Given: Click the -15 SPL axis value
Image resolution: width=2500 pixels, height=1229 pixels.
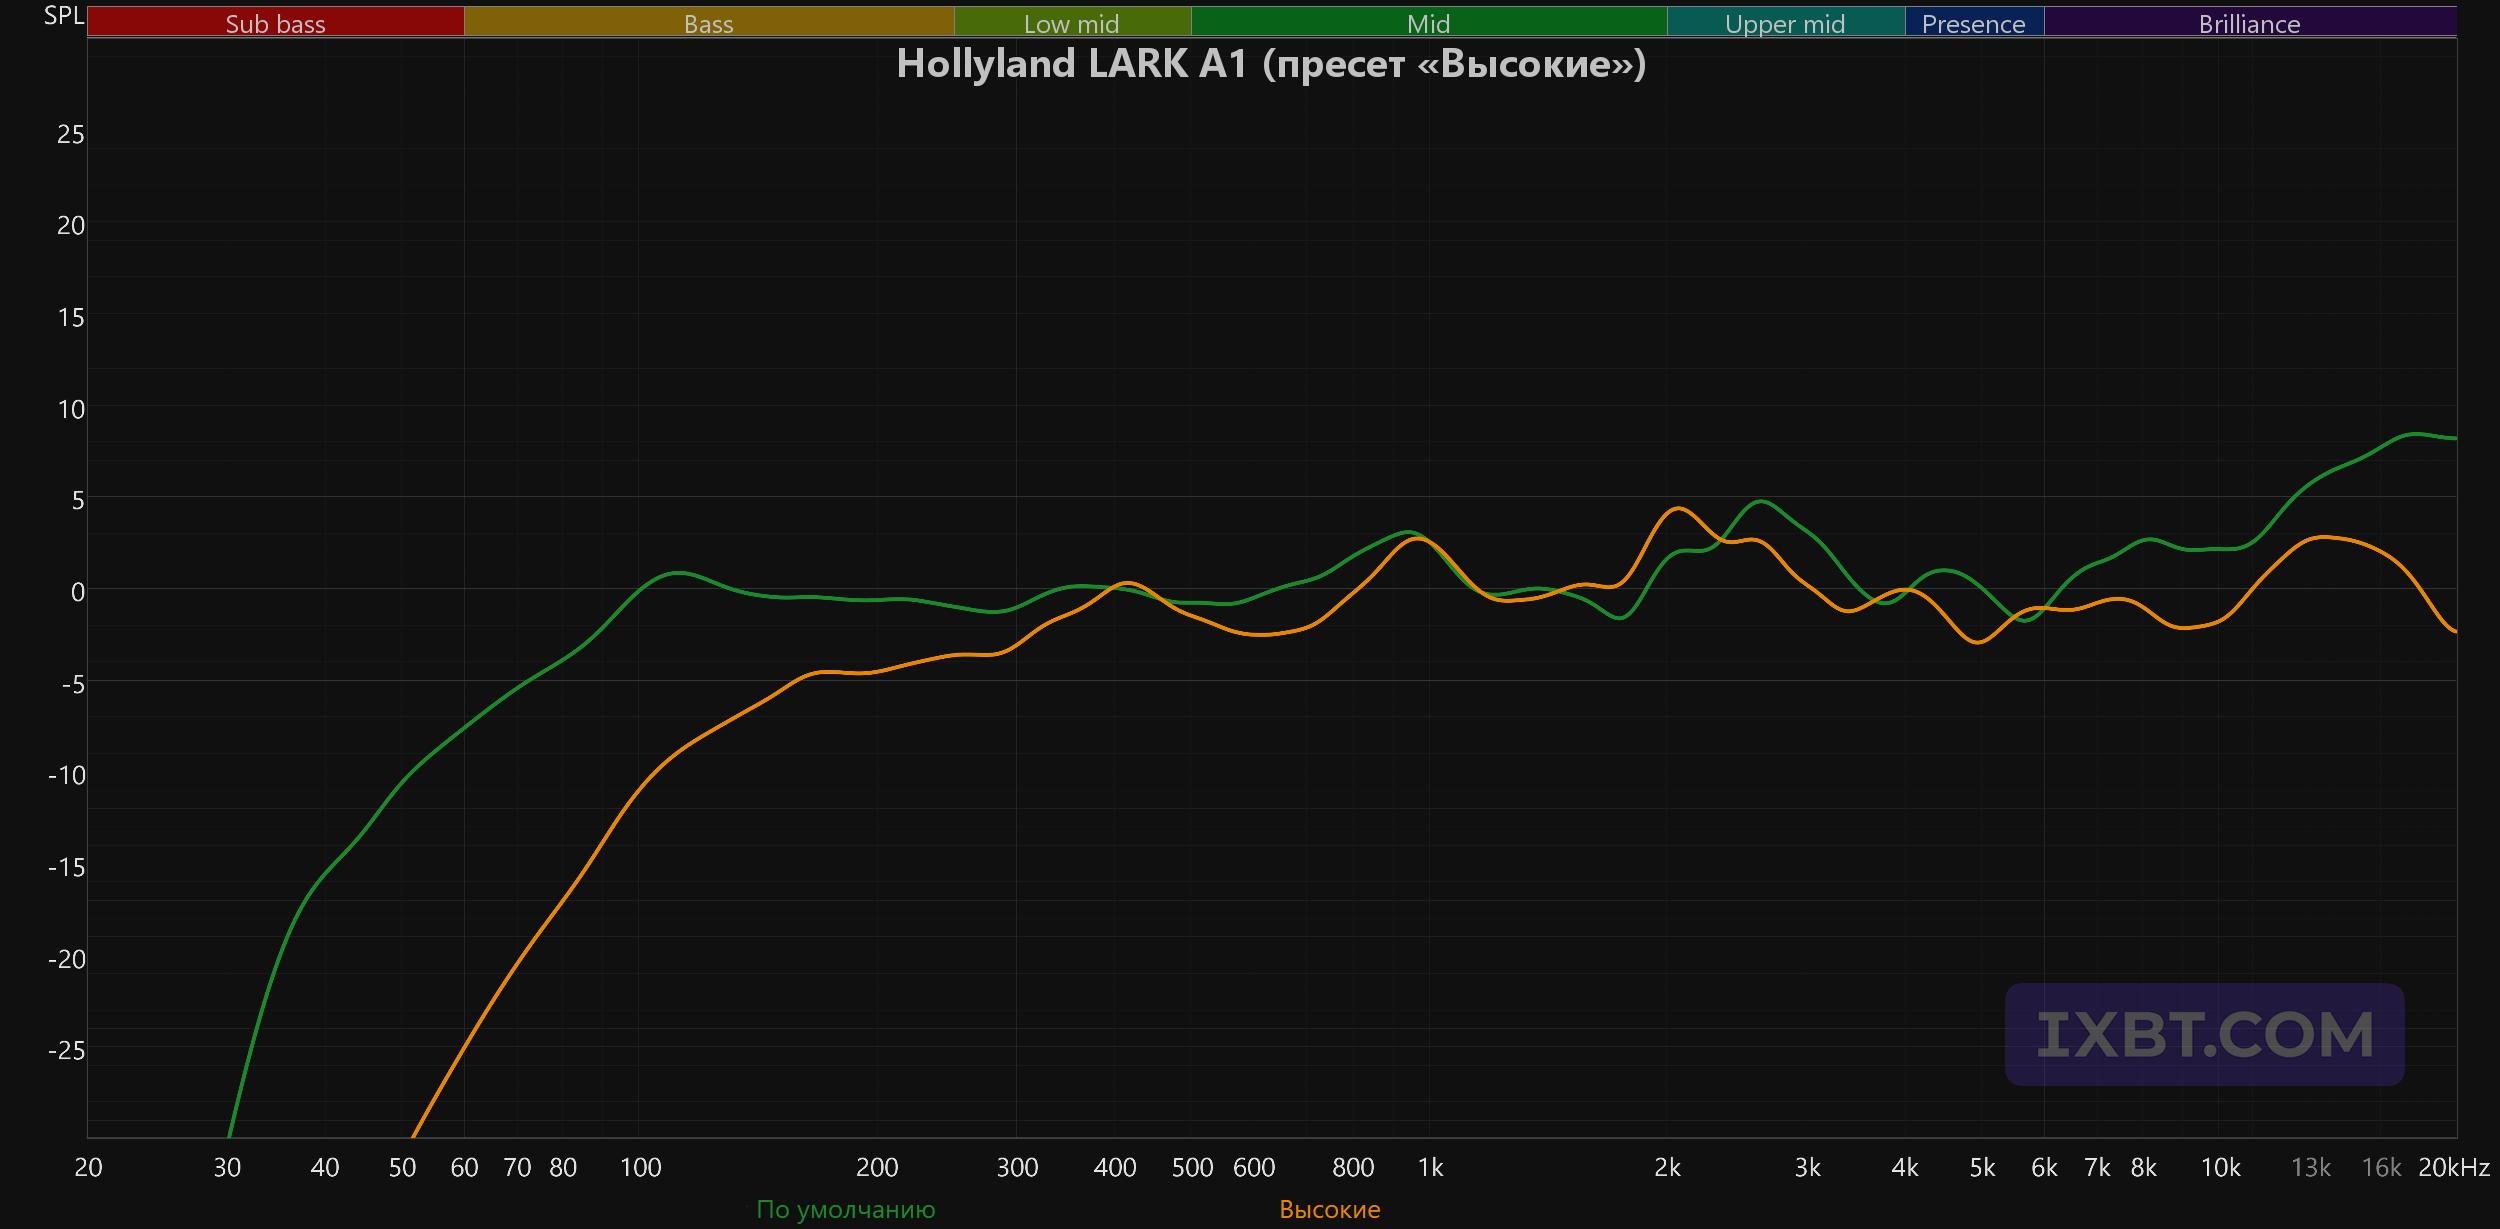Looking at the screenshot, I should coord(67,867).
